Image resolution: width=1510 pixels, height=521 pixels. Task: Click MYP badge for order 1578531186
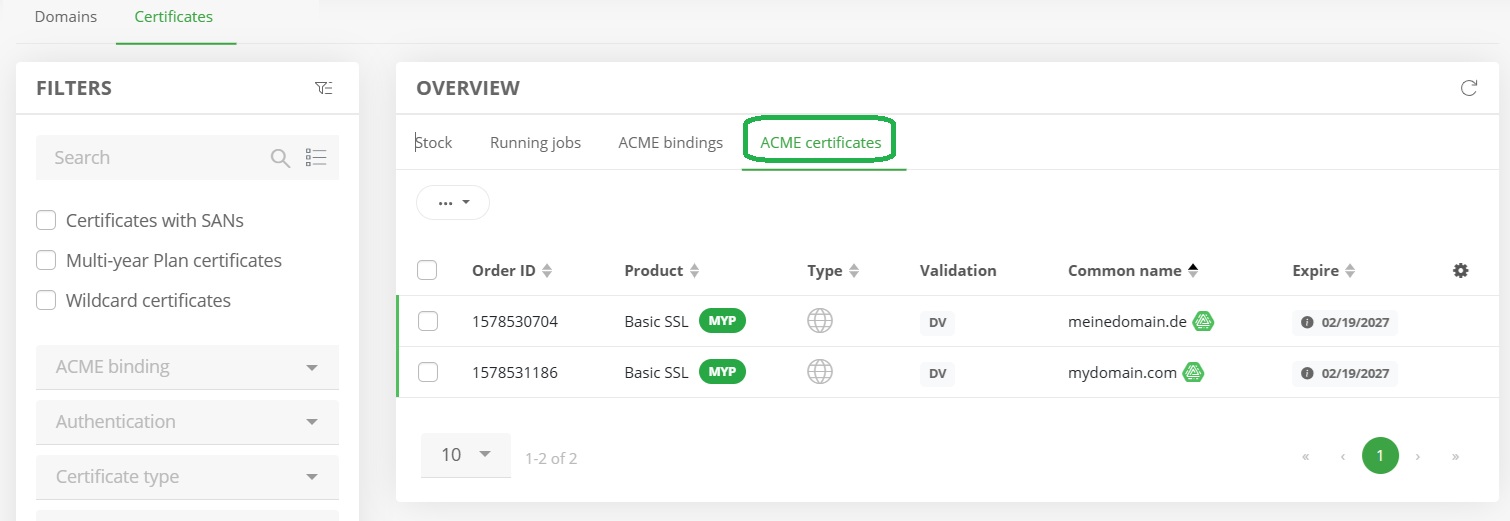pyautogui.click(x=722, y=371)
